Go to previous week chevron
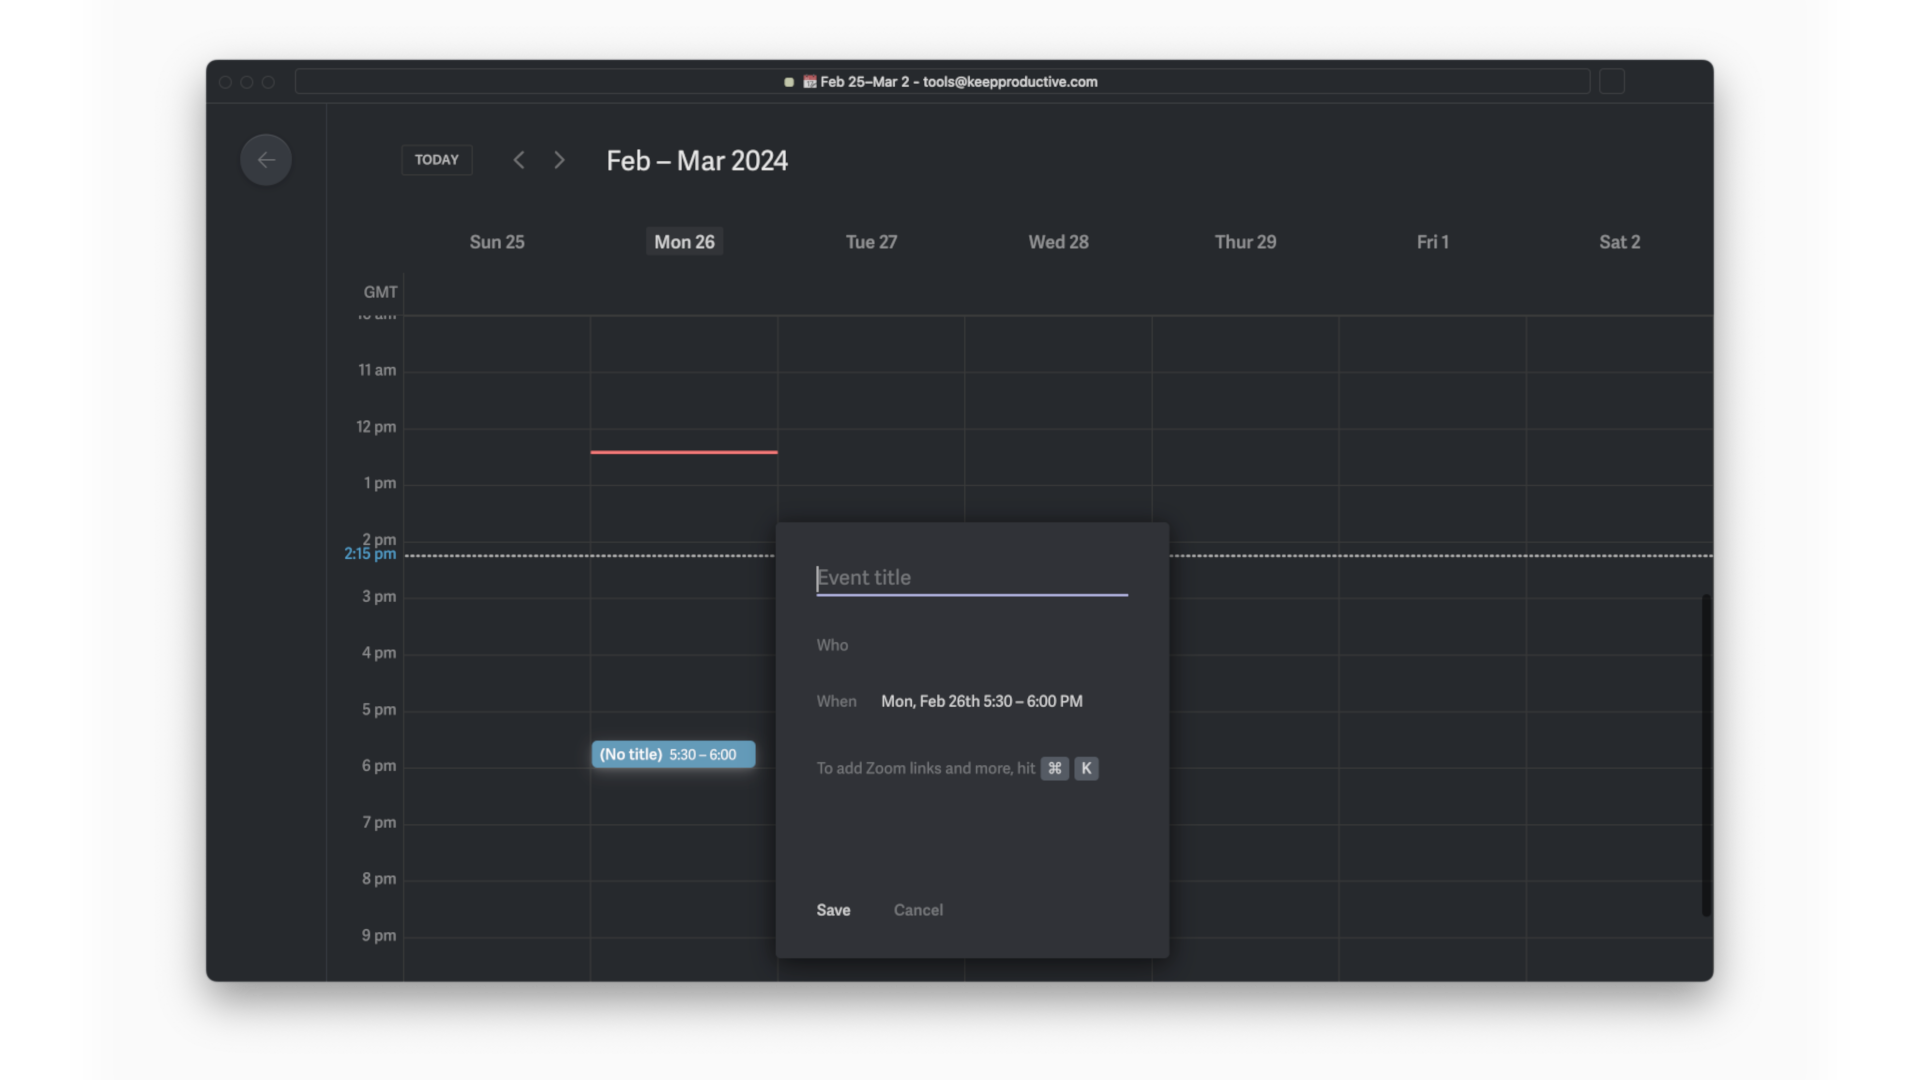The width and height of the screenshot is (1920, 1080). [x=519, y=160]
